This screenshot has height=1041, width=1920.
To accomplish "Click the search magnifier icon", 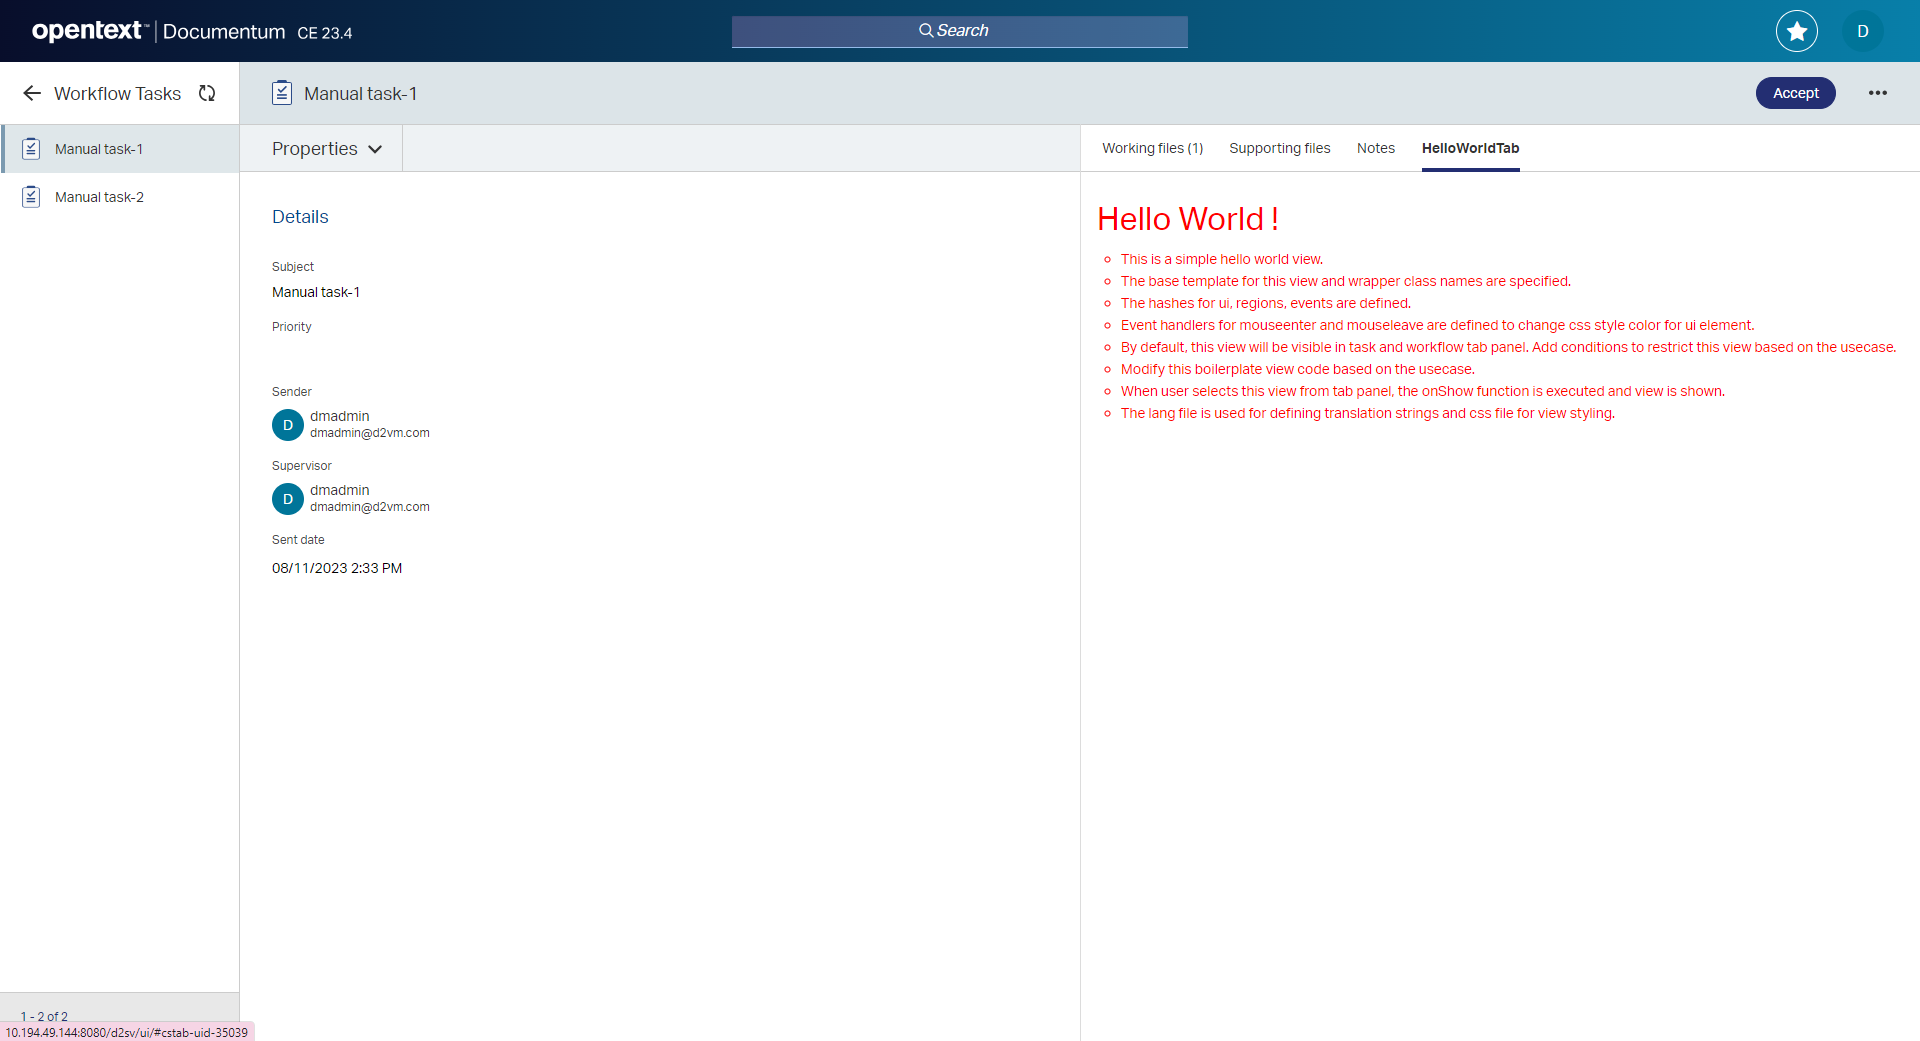I will (927, 30).
